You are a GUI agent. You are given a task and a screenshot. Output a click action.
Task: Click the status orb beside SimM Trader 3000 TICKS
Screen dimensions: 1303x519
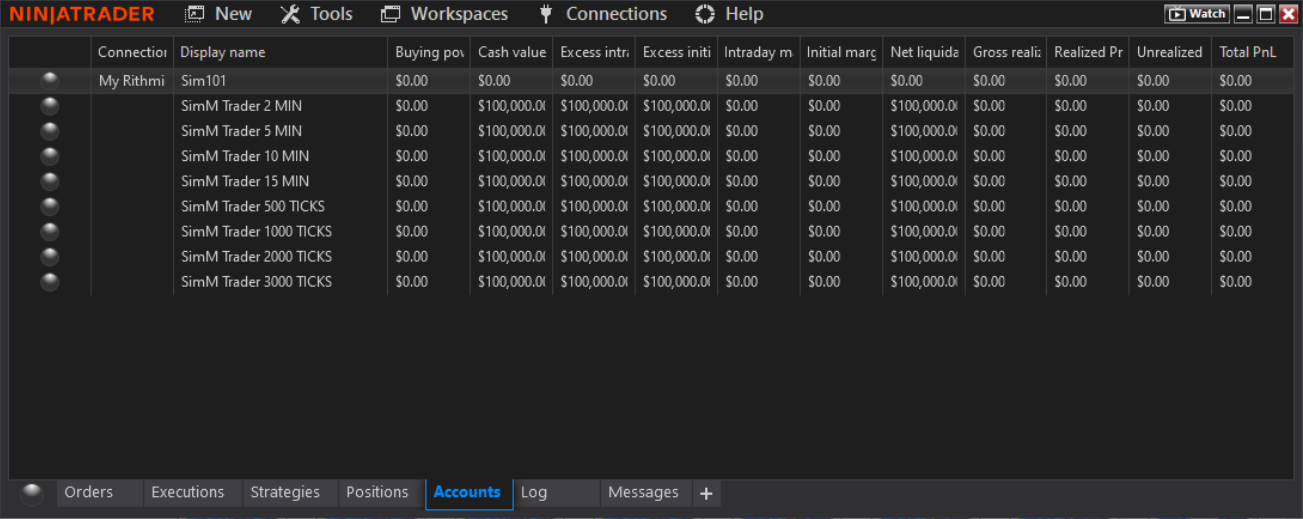(x=50, y=282)
